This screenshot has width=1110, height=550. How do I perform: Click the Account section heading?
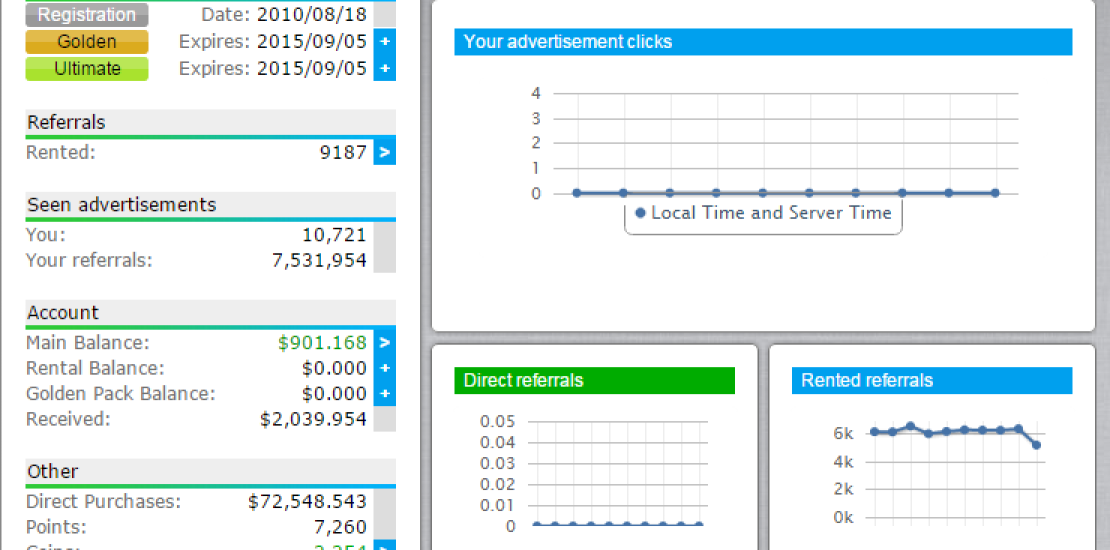(x=63, y=313)
